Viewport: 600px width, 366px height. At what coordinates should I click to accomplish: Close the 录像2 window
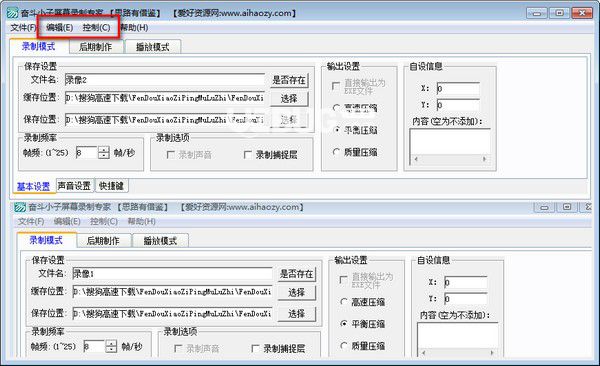(582, 13)
